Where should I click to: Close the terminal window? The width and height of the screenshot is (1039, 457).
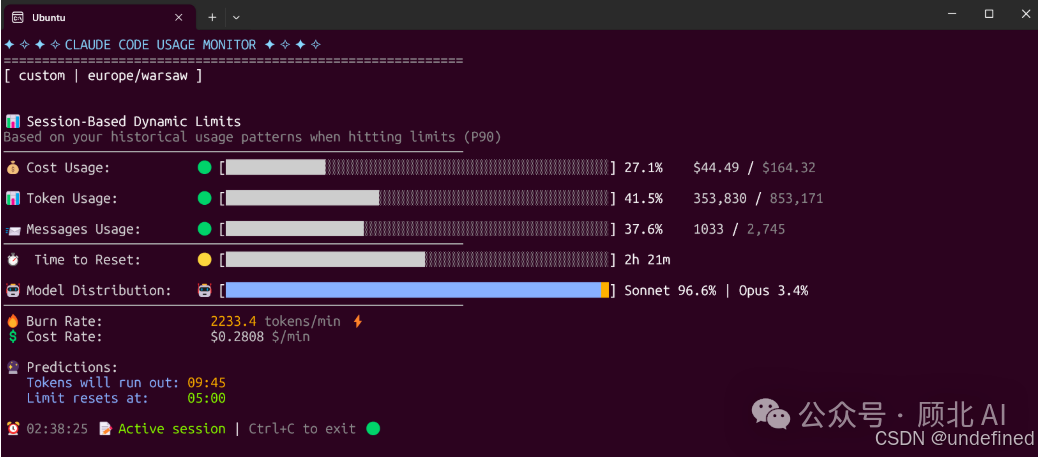point(1024,14)
